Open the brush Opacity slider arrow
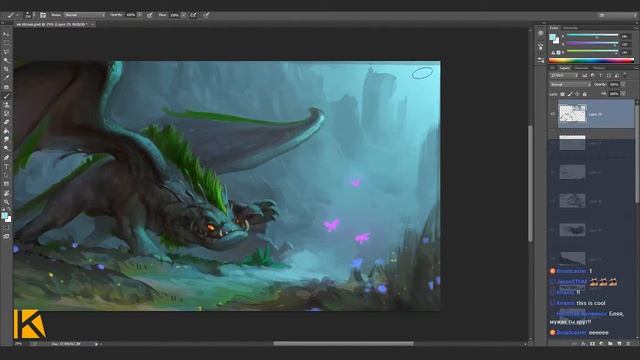The image size is (640, 360). click(140, 15)
